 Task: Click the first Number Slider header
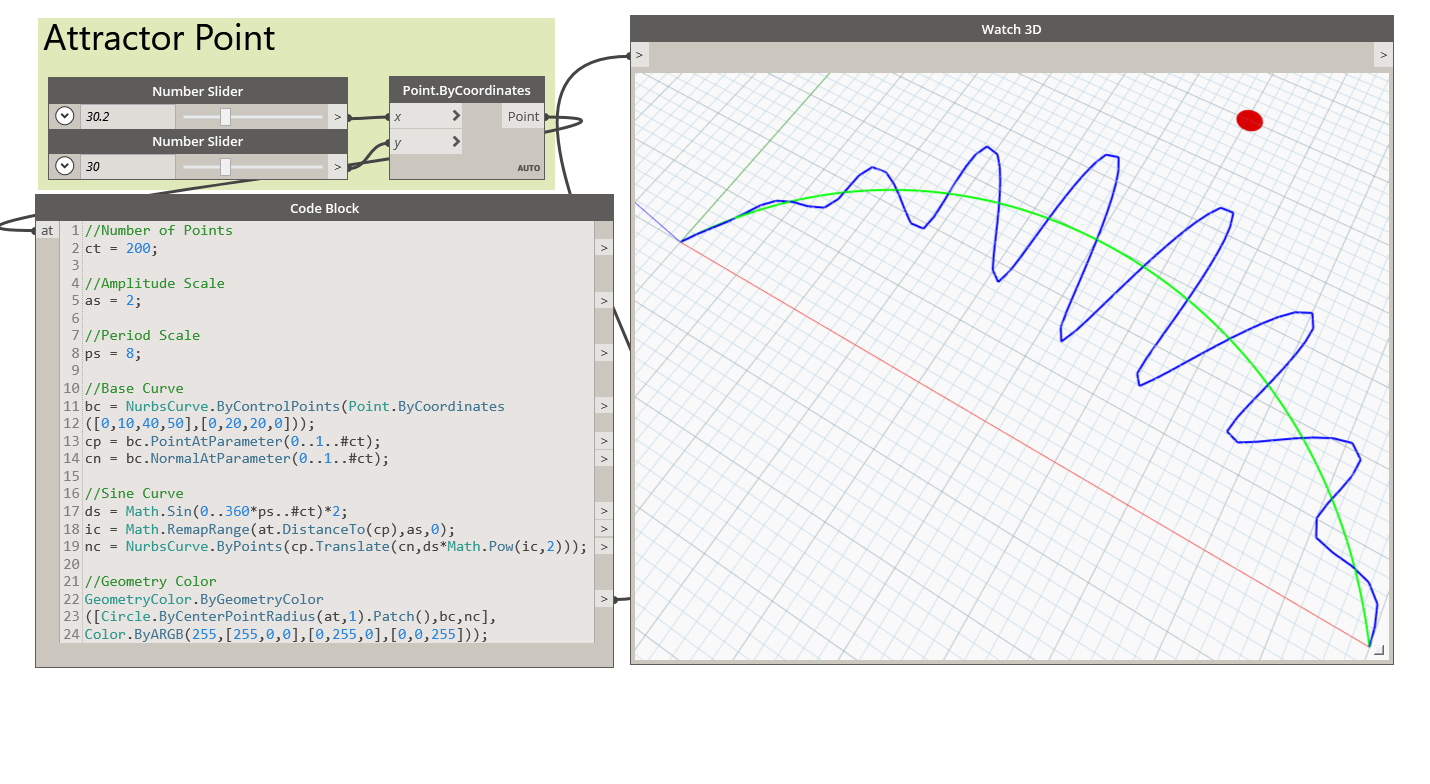click(198, 91)
